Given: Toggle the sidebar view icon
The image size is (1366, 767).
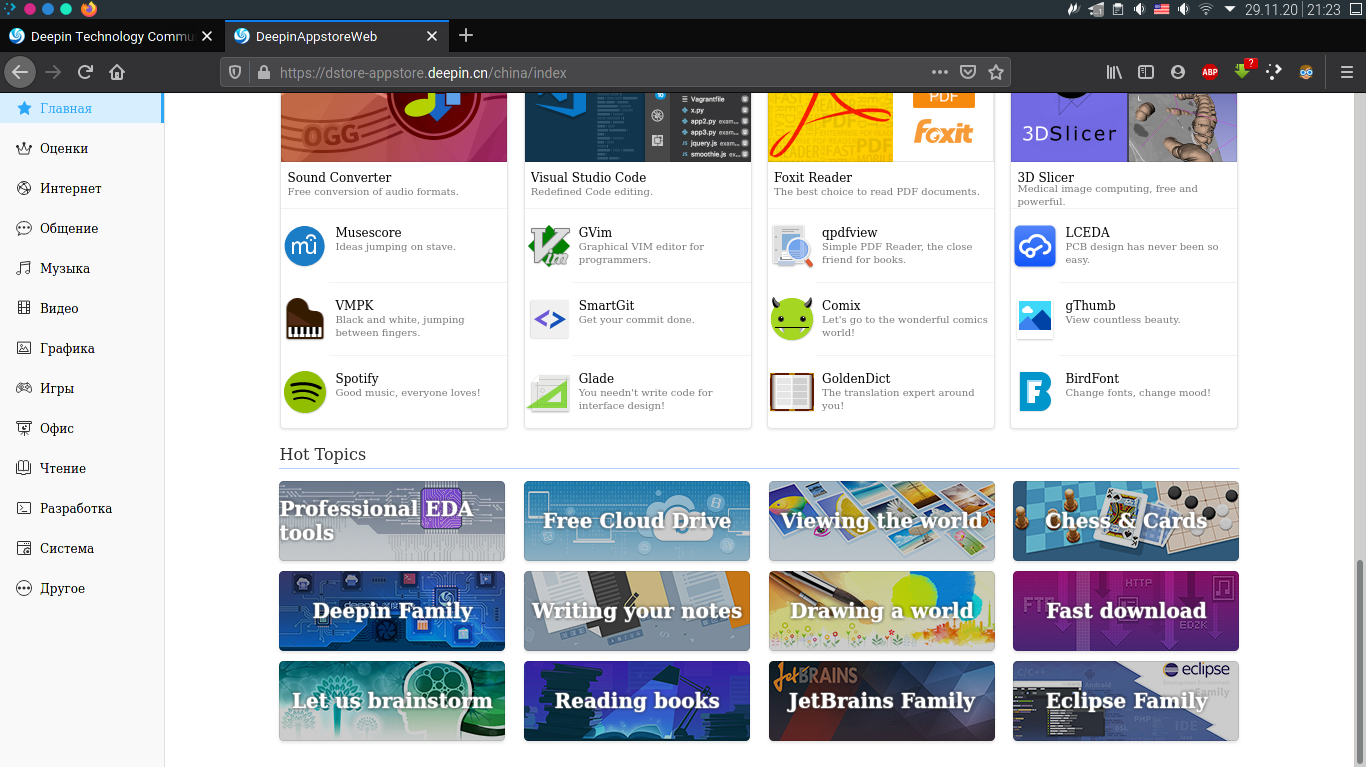Looking at the screenshot, I should coord(1146,72).
